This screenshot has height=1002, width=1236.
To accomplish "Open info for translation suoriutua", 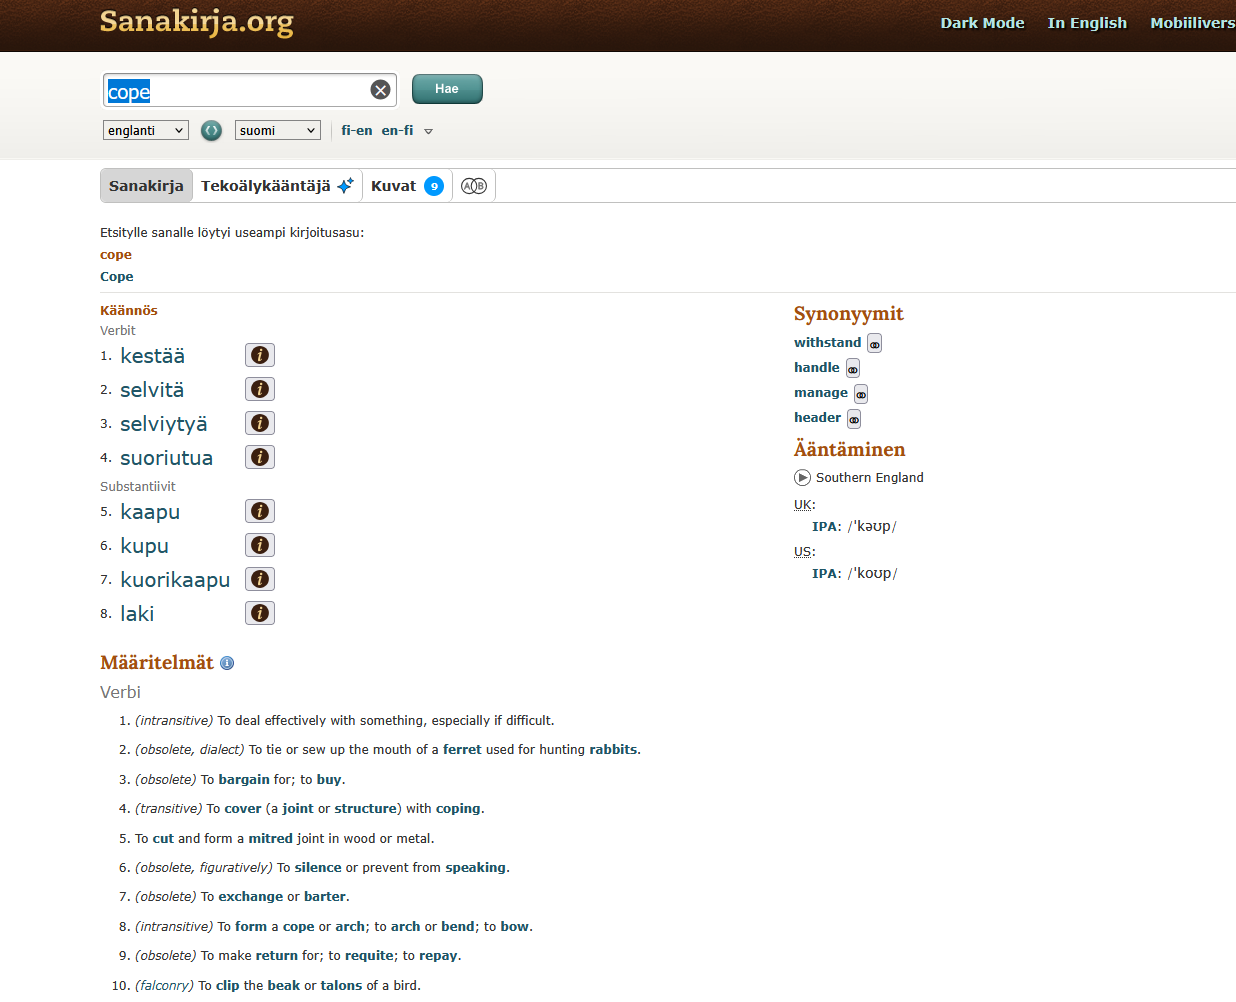I will click(x=260, y=457).
